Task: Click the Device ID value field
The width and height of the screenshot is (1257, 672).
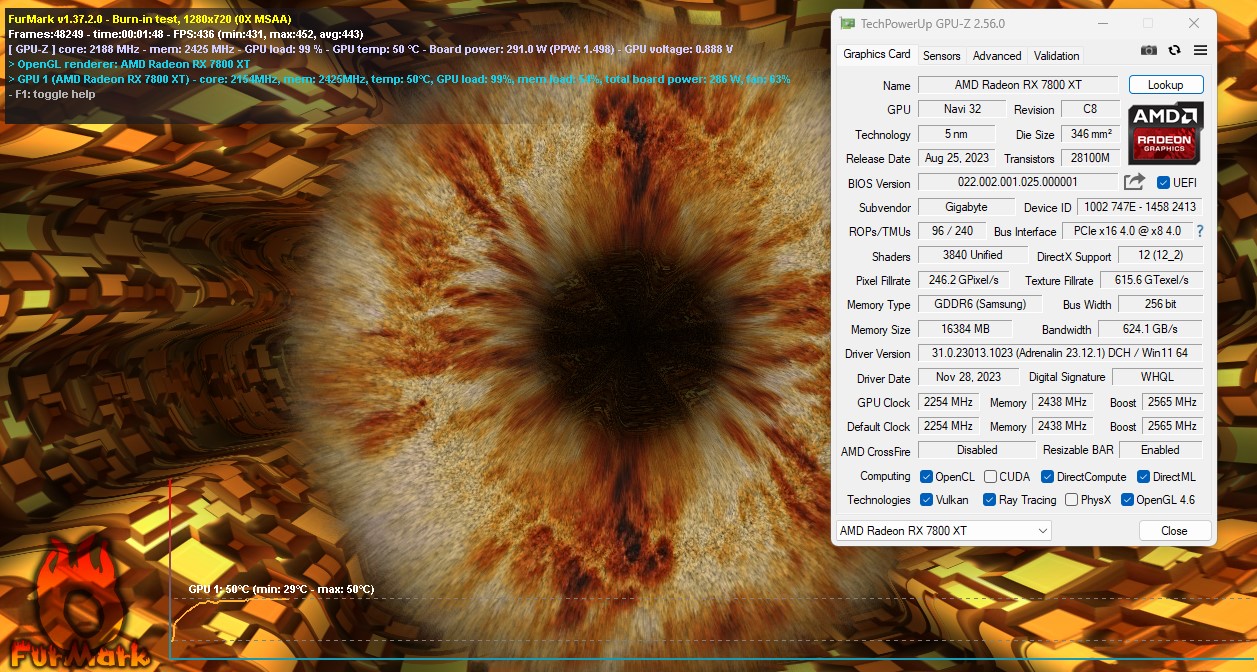Action: pyautogui.click(x=1140, y=207)
